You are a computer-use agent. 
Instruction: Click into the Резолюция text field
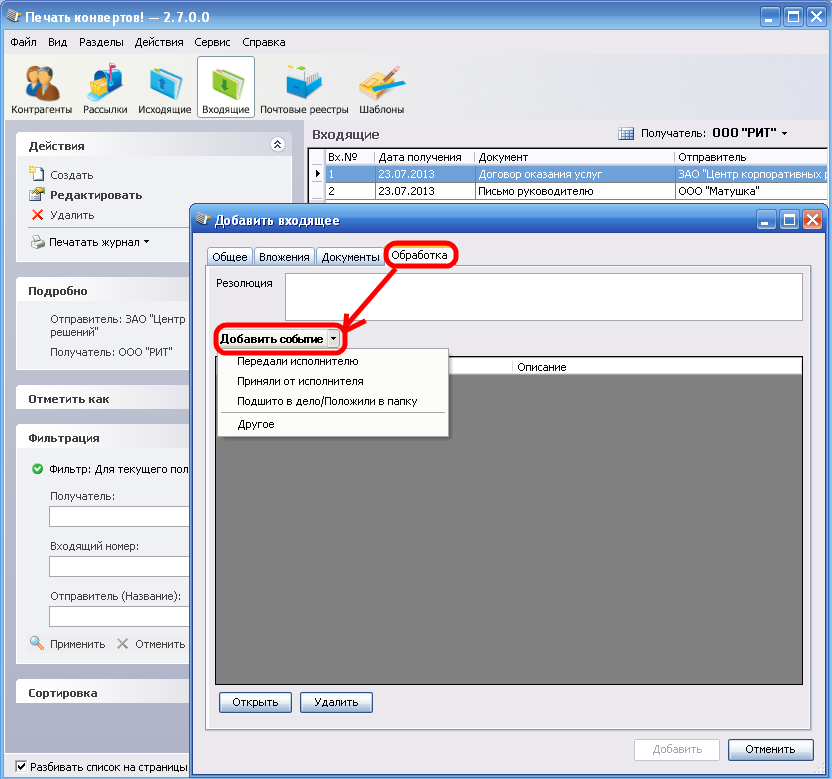[x=543, y=297]
